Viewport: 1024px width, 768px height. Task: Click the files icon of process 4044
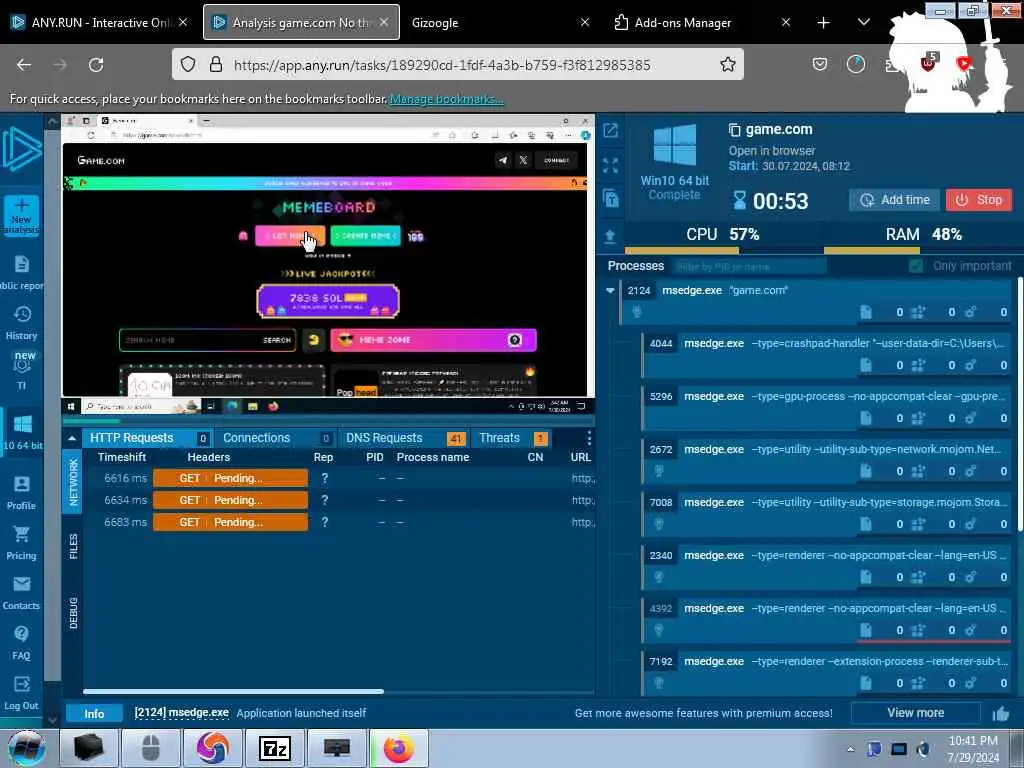click(866, 365)
